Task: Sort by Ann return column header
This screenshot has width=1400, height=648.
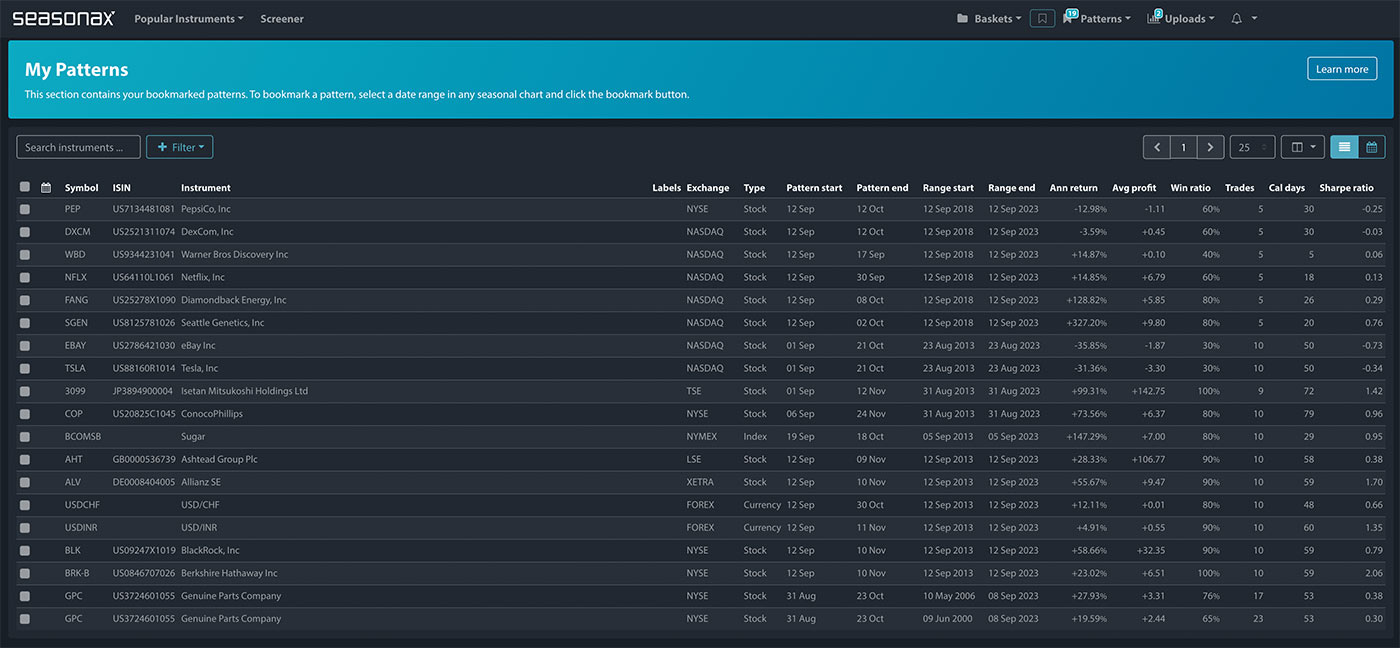Action: 1073,187
